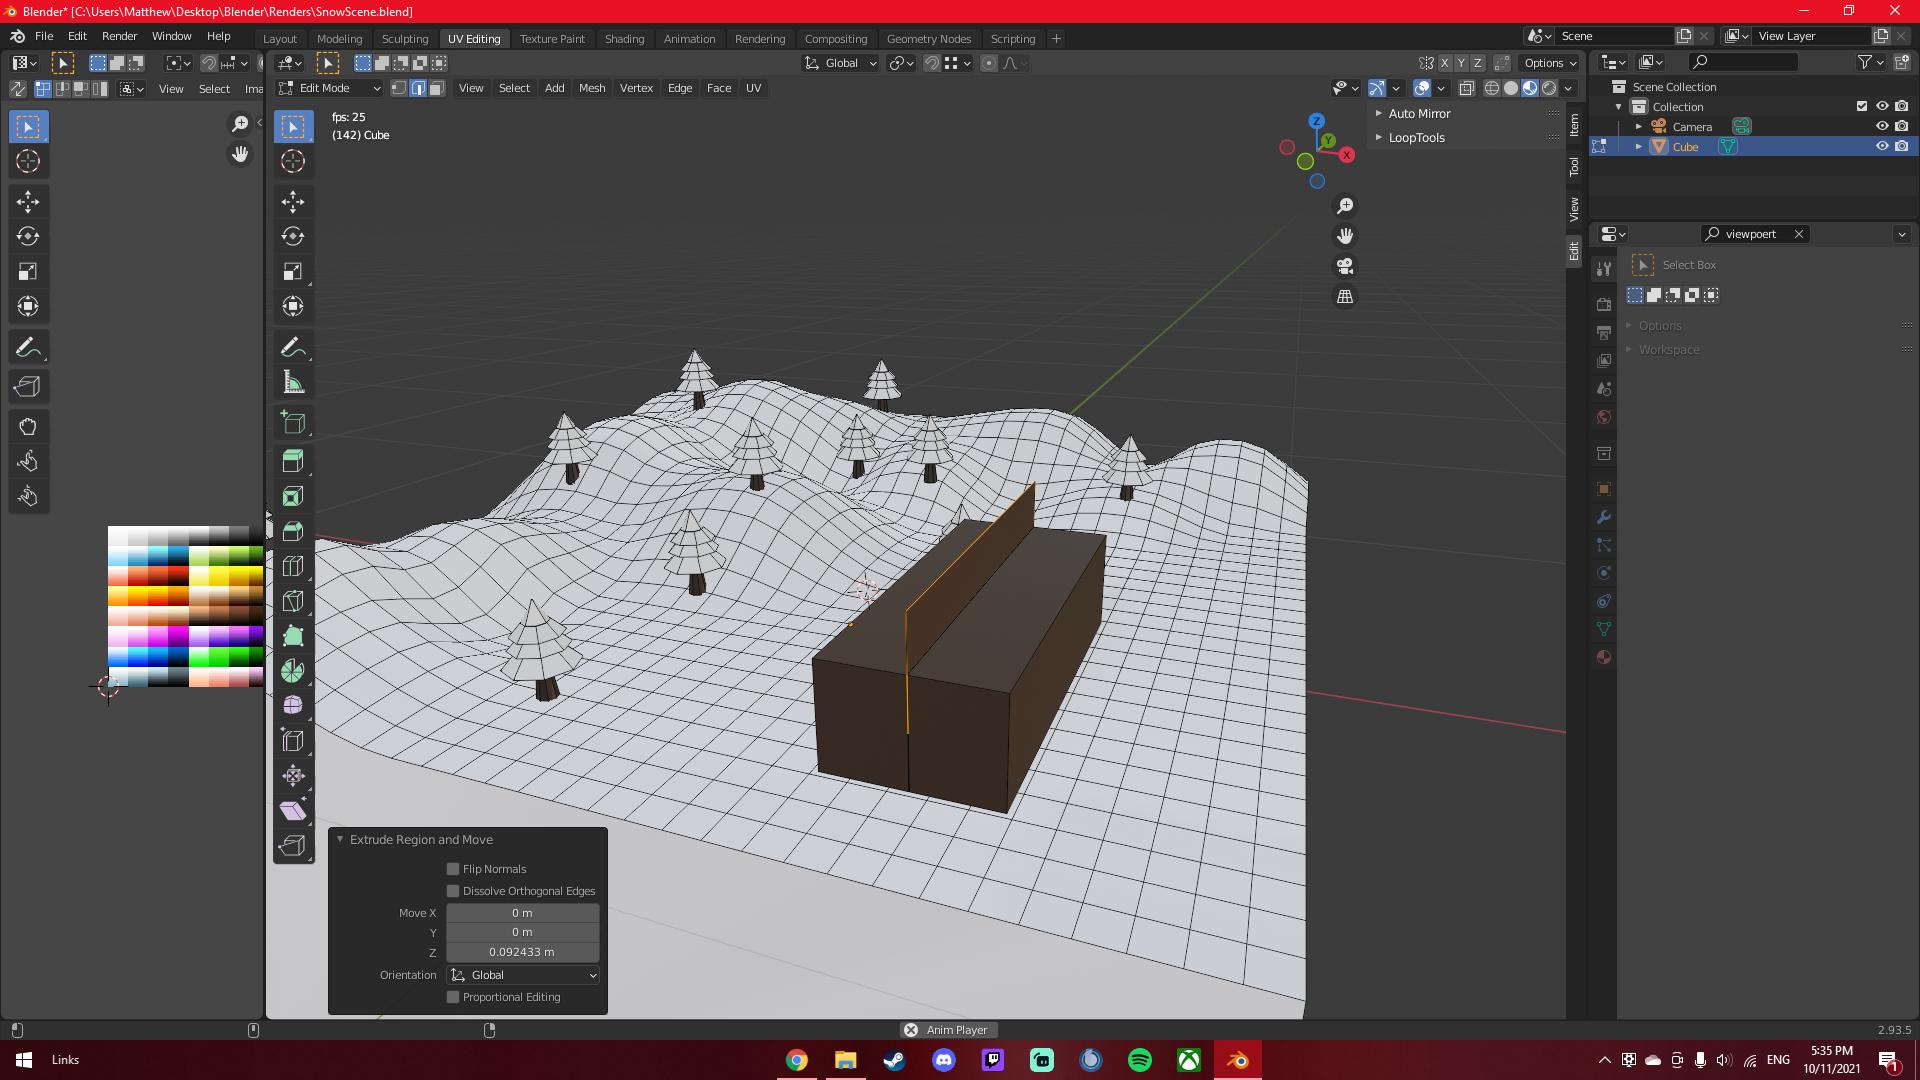Select the Add Cube tool

(x=293, y=422)
